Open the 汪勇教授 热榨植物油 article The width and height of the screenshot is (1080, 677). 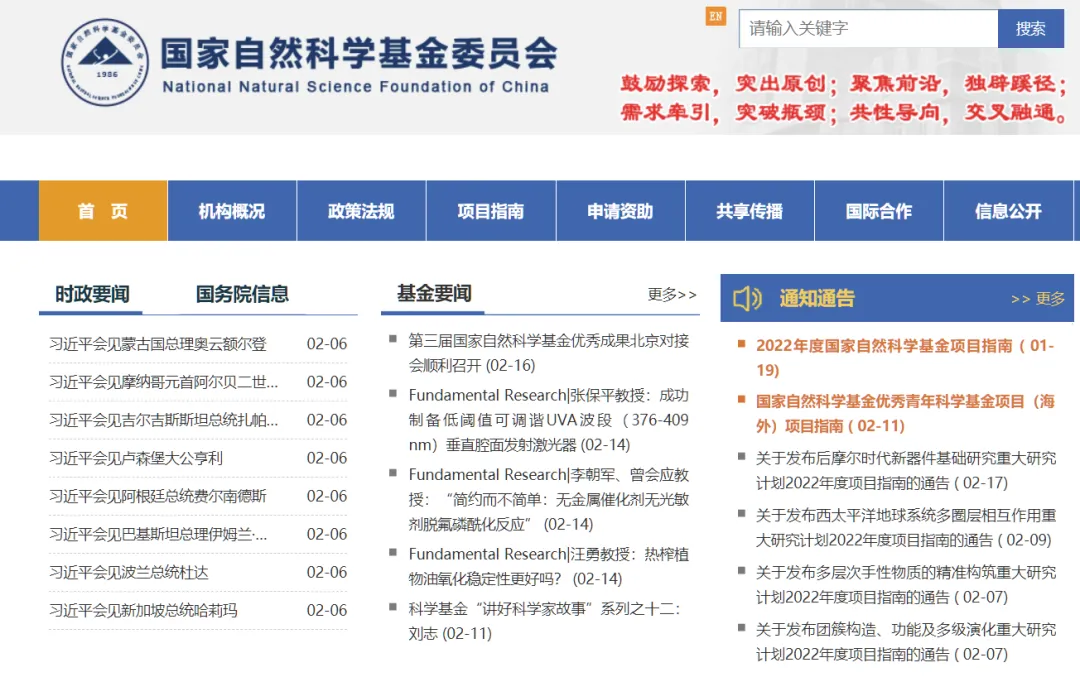tap(549, 566)
